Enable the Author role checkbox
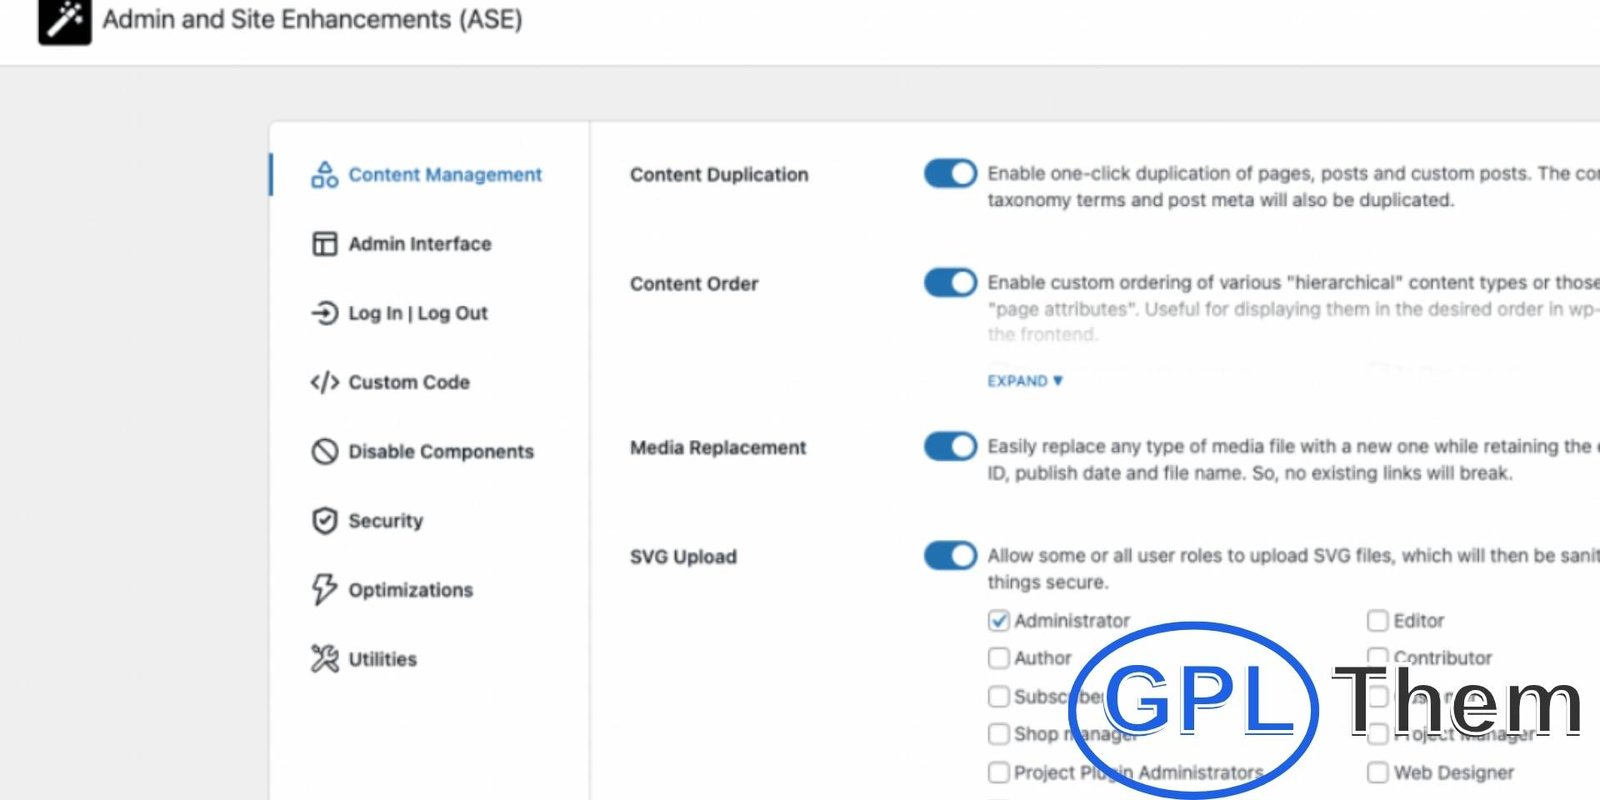 click(x=998, y=658)
